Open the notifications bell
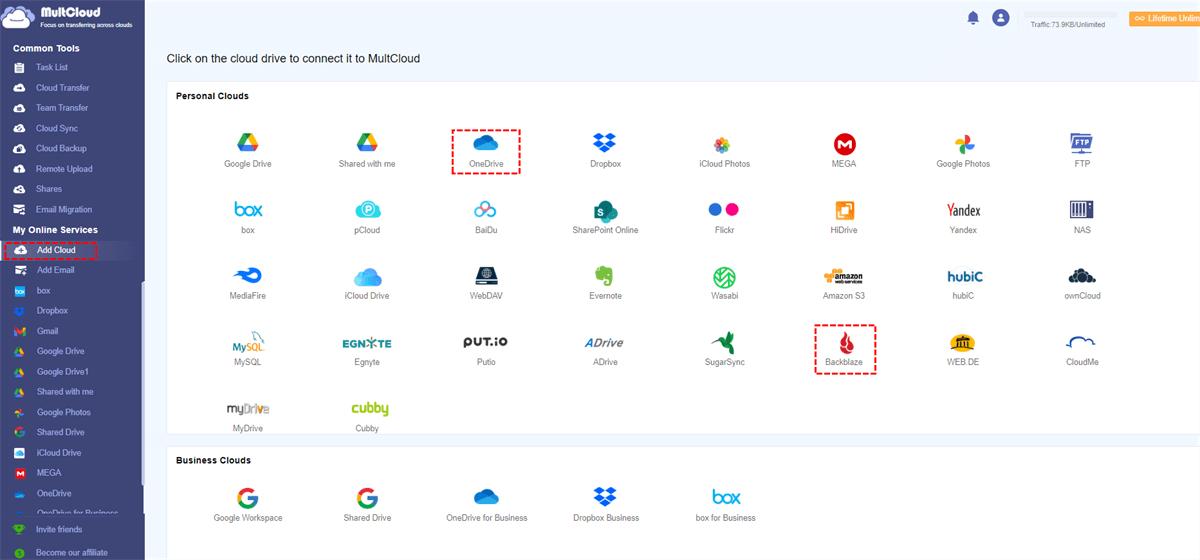Image resolution: width=1200 pixels, height=560 pixels. [972, 18]
